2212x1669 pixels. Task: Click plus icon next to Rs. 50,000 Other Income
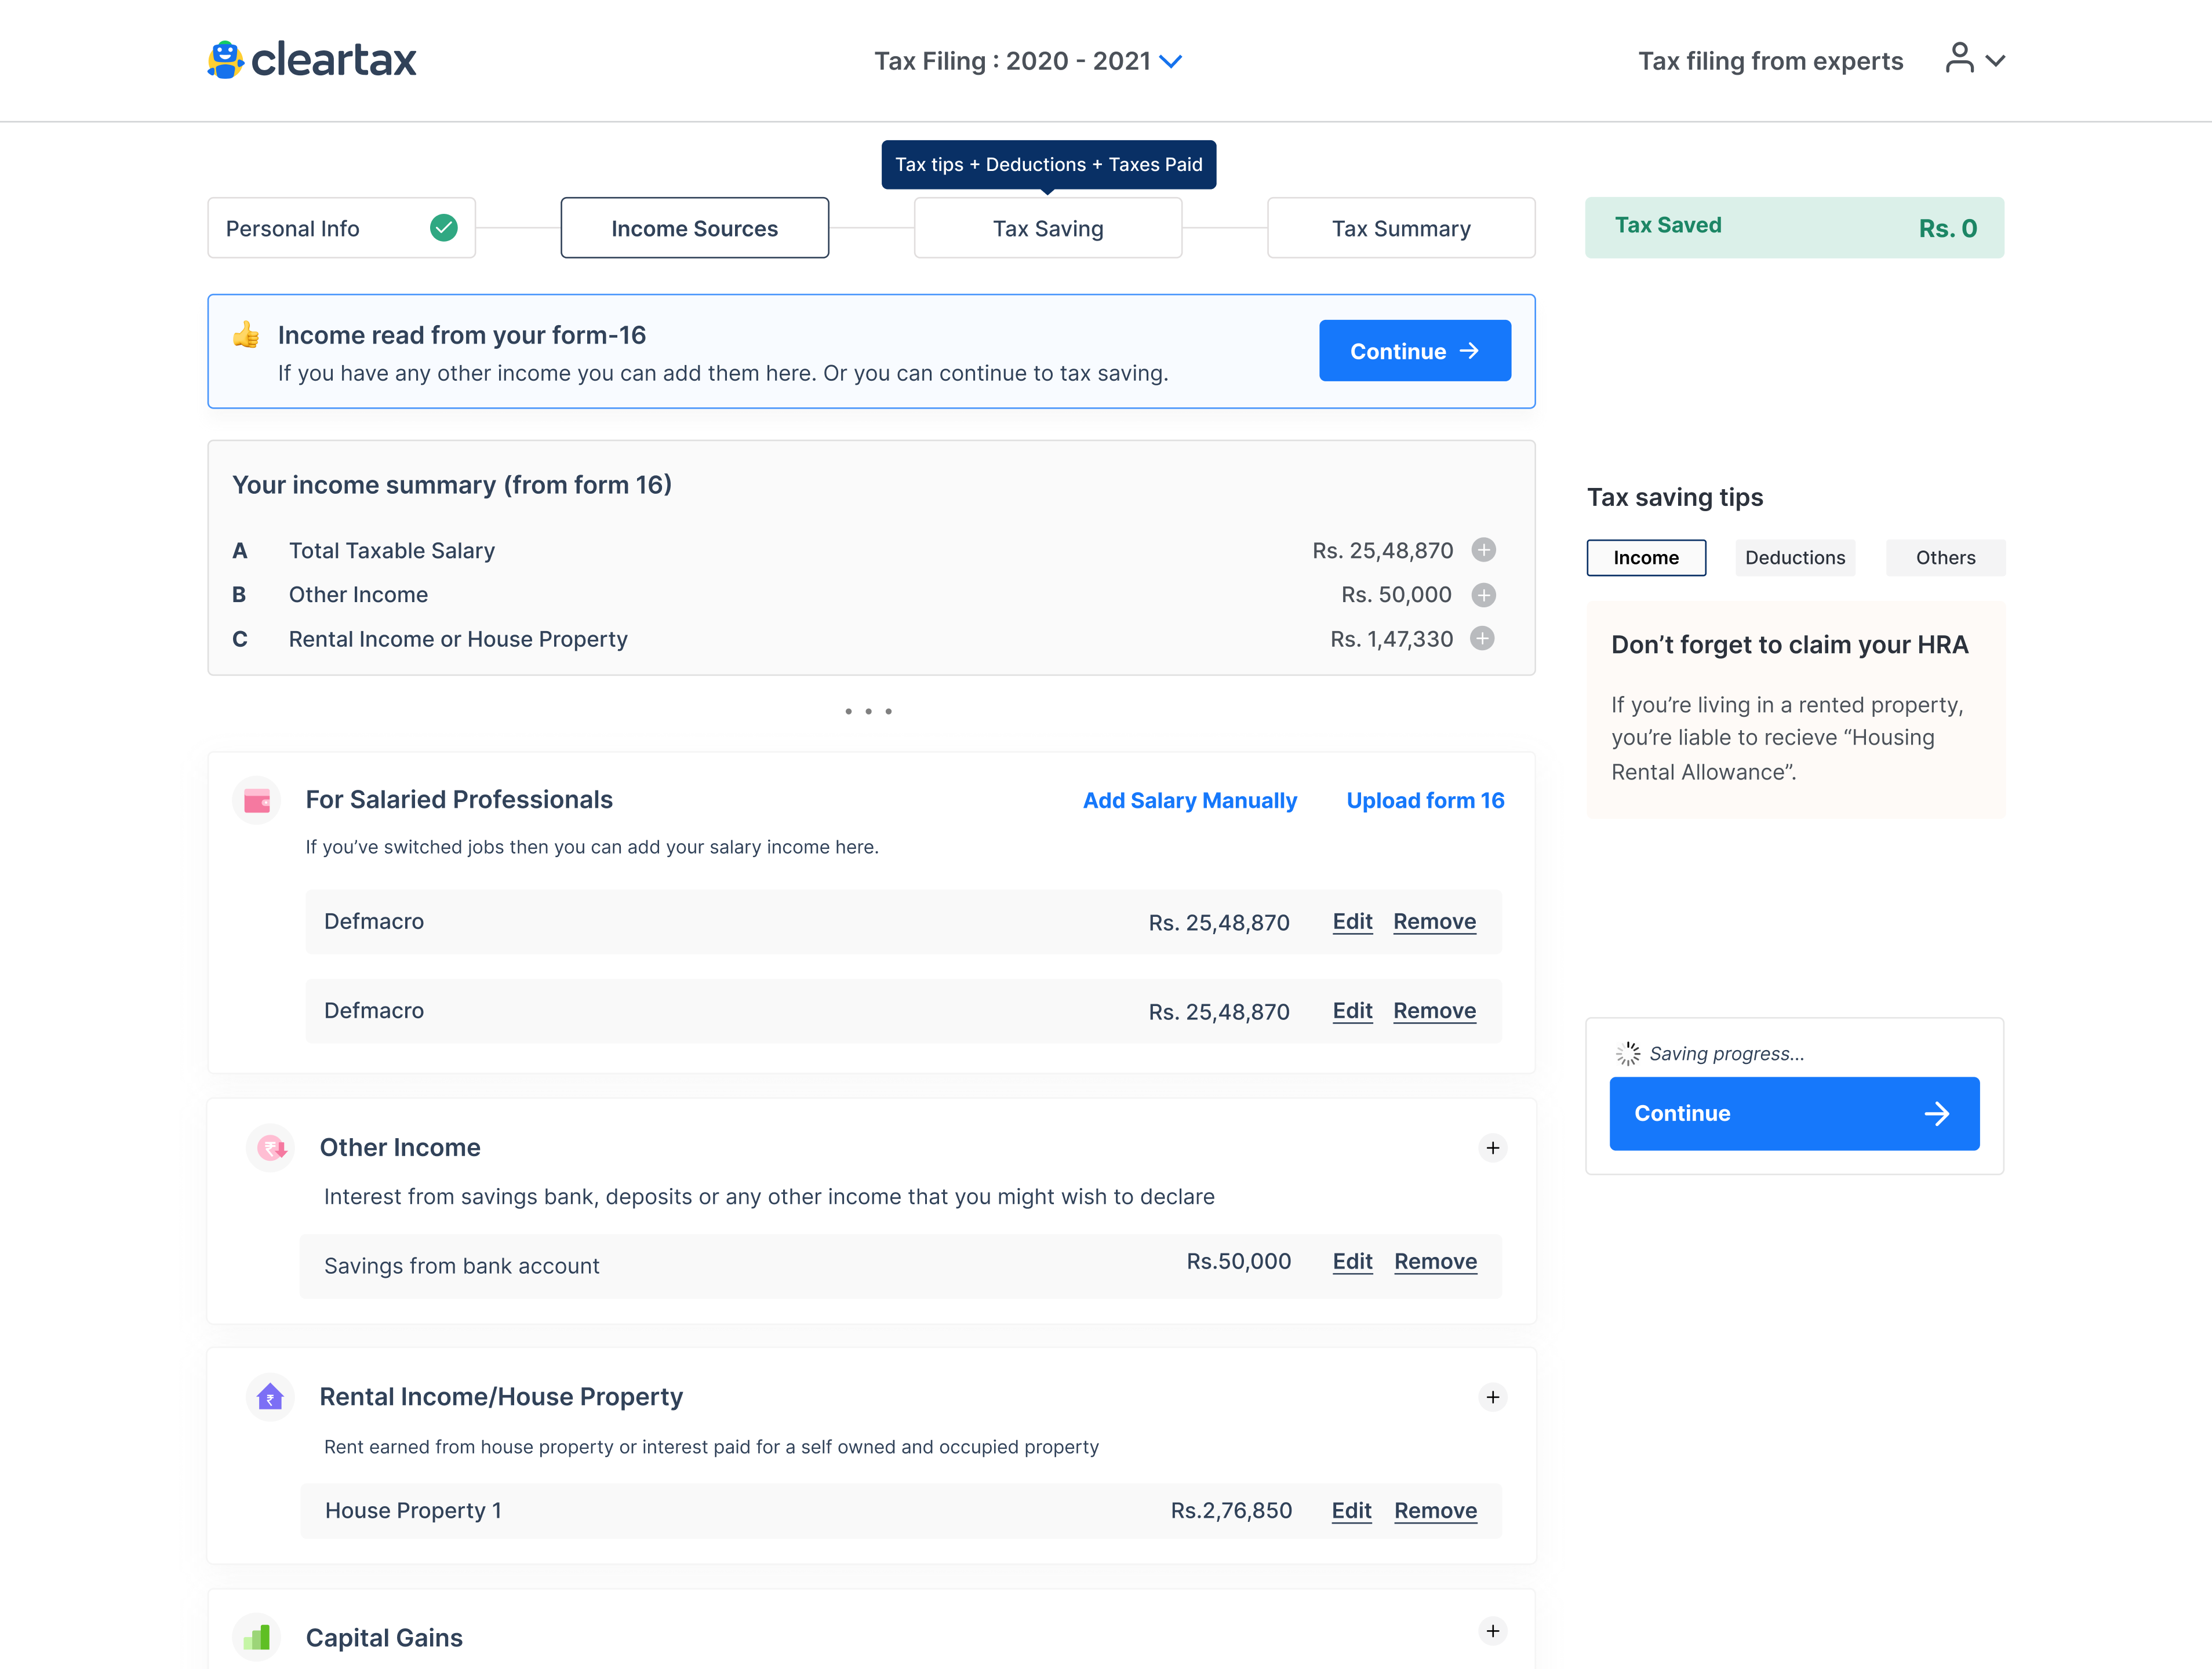pyautogui.click(x=1483, y=595)
